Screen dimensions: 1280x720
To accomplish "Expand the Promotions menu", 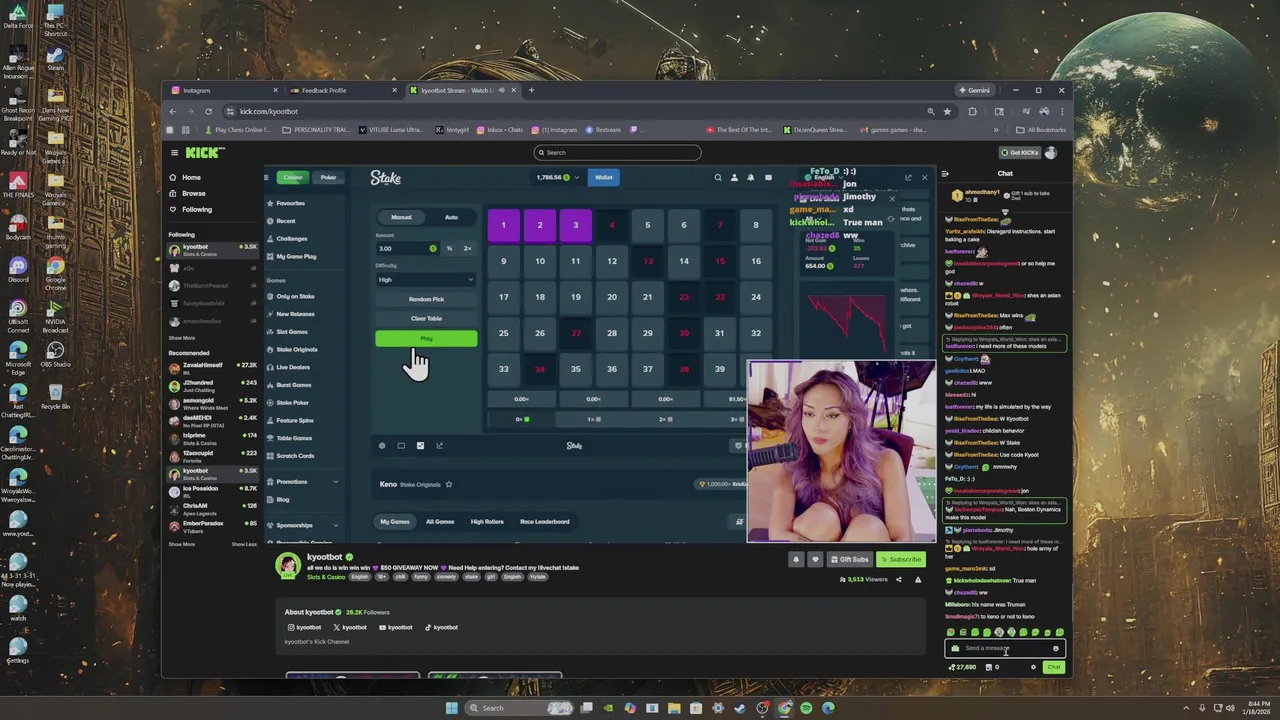I will tap(307, 482).
